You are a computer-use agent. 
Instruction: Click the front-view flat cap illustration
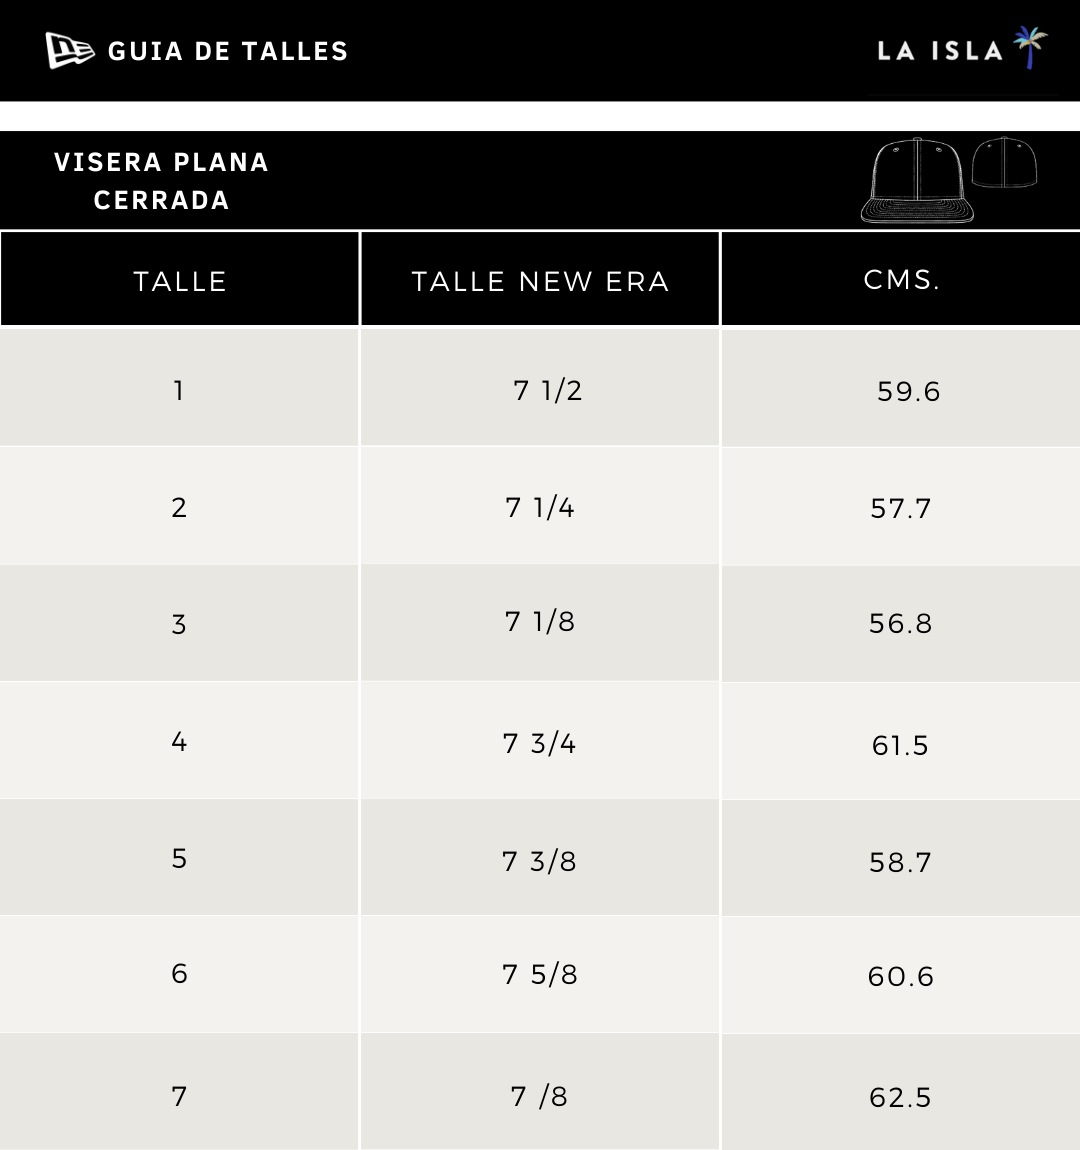[917, 180]
